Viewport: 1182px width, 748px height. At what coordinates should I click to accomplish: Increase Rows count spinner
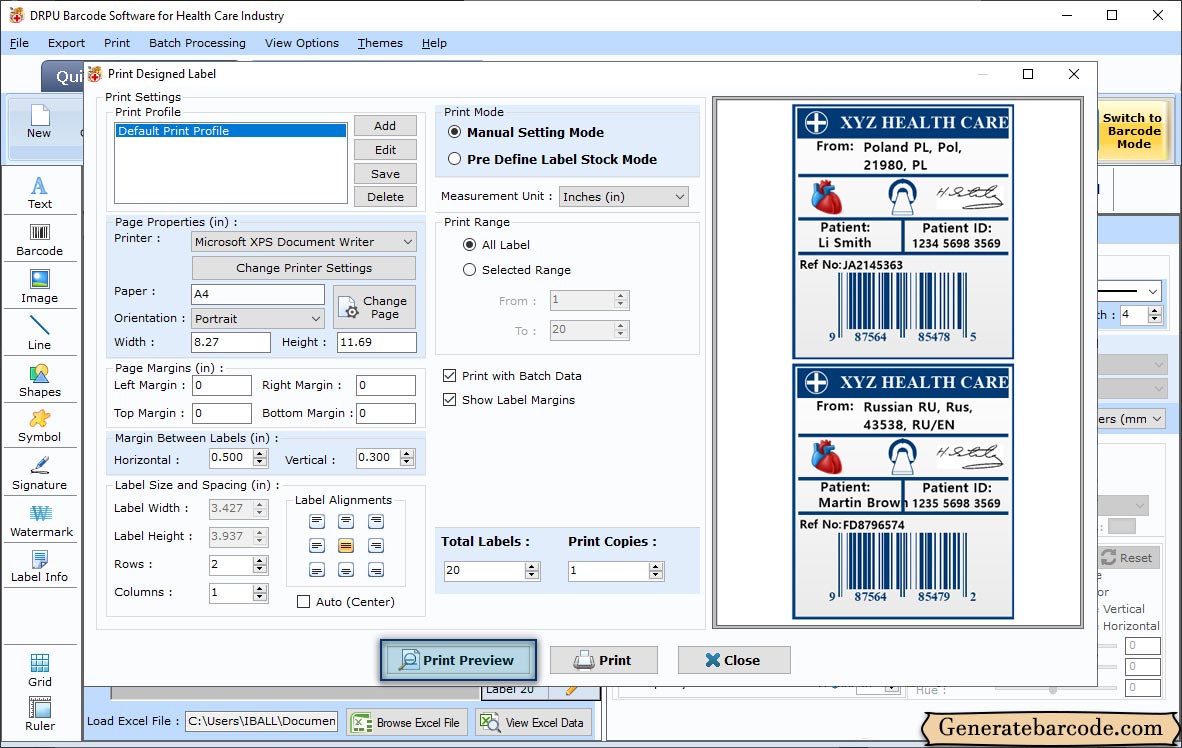click(x=260, y=560)
